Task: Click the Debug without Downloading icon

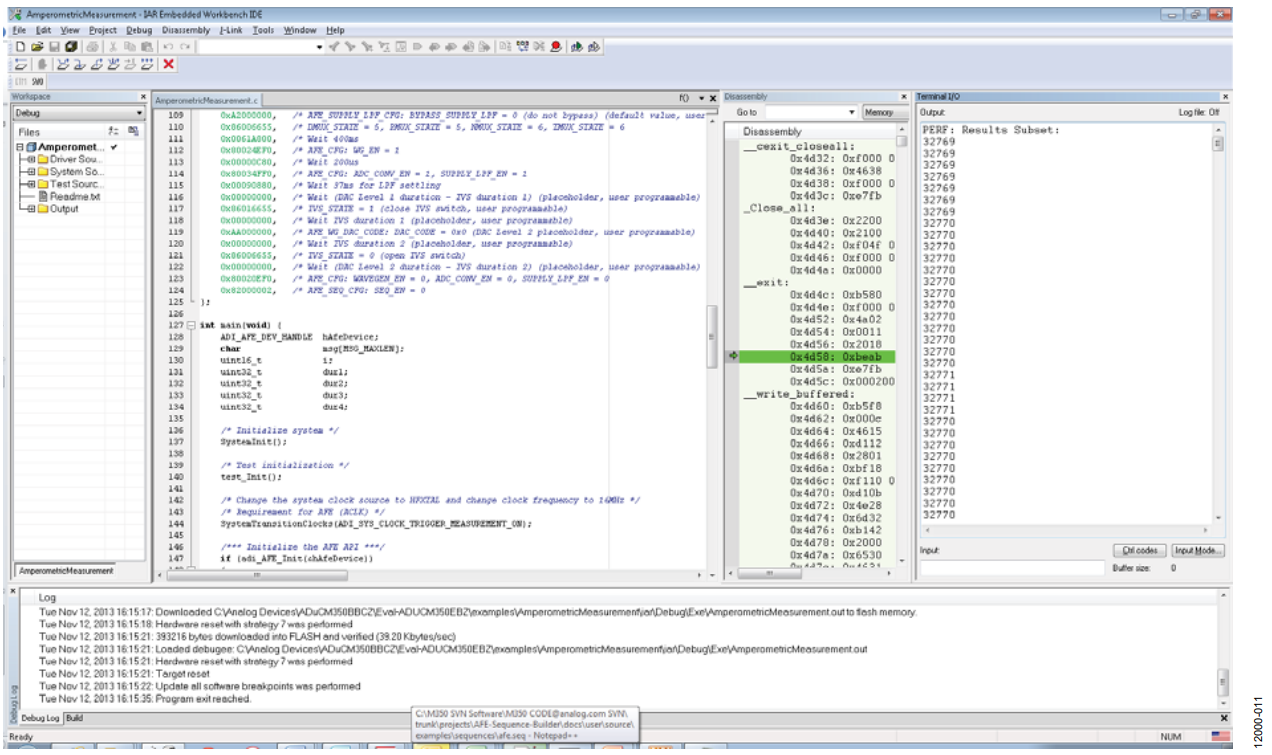Action: point(593,46)
